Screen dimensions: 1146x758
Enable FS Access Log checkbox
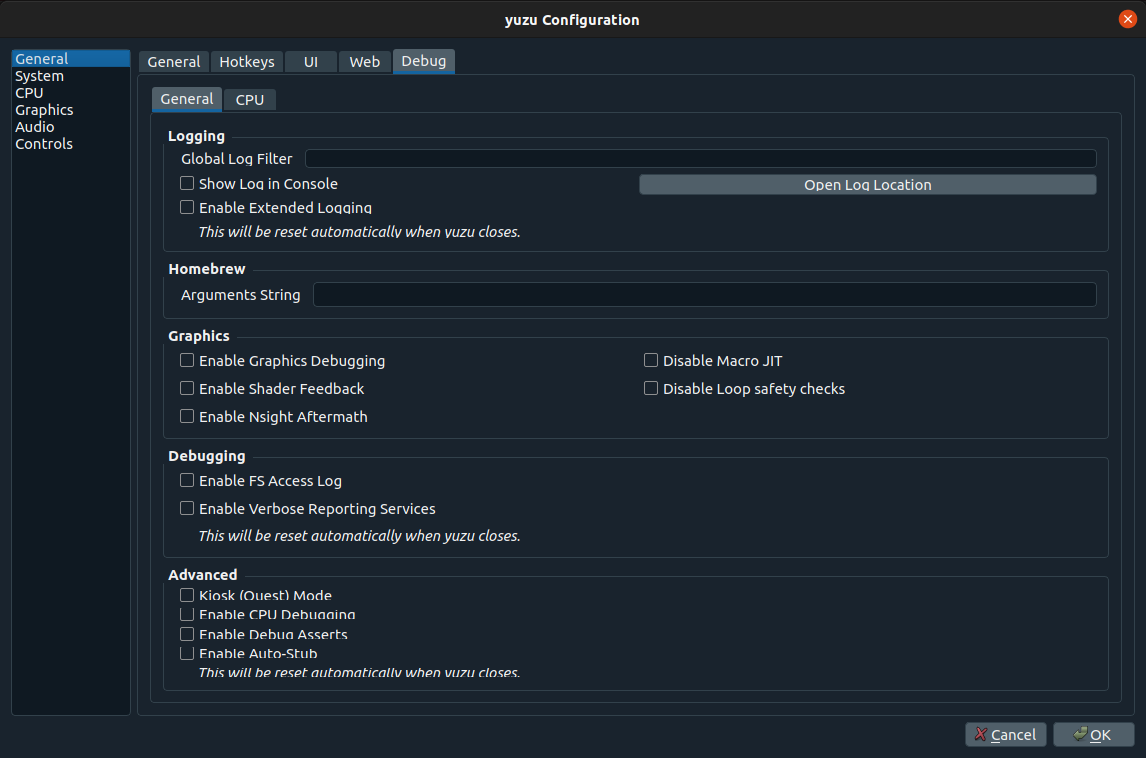coord(187,481)
